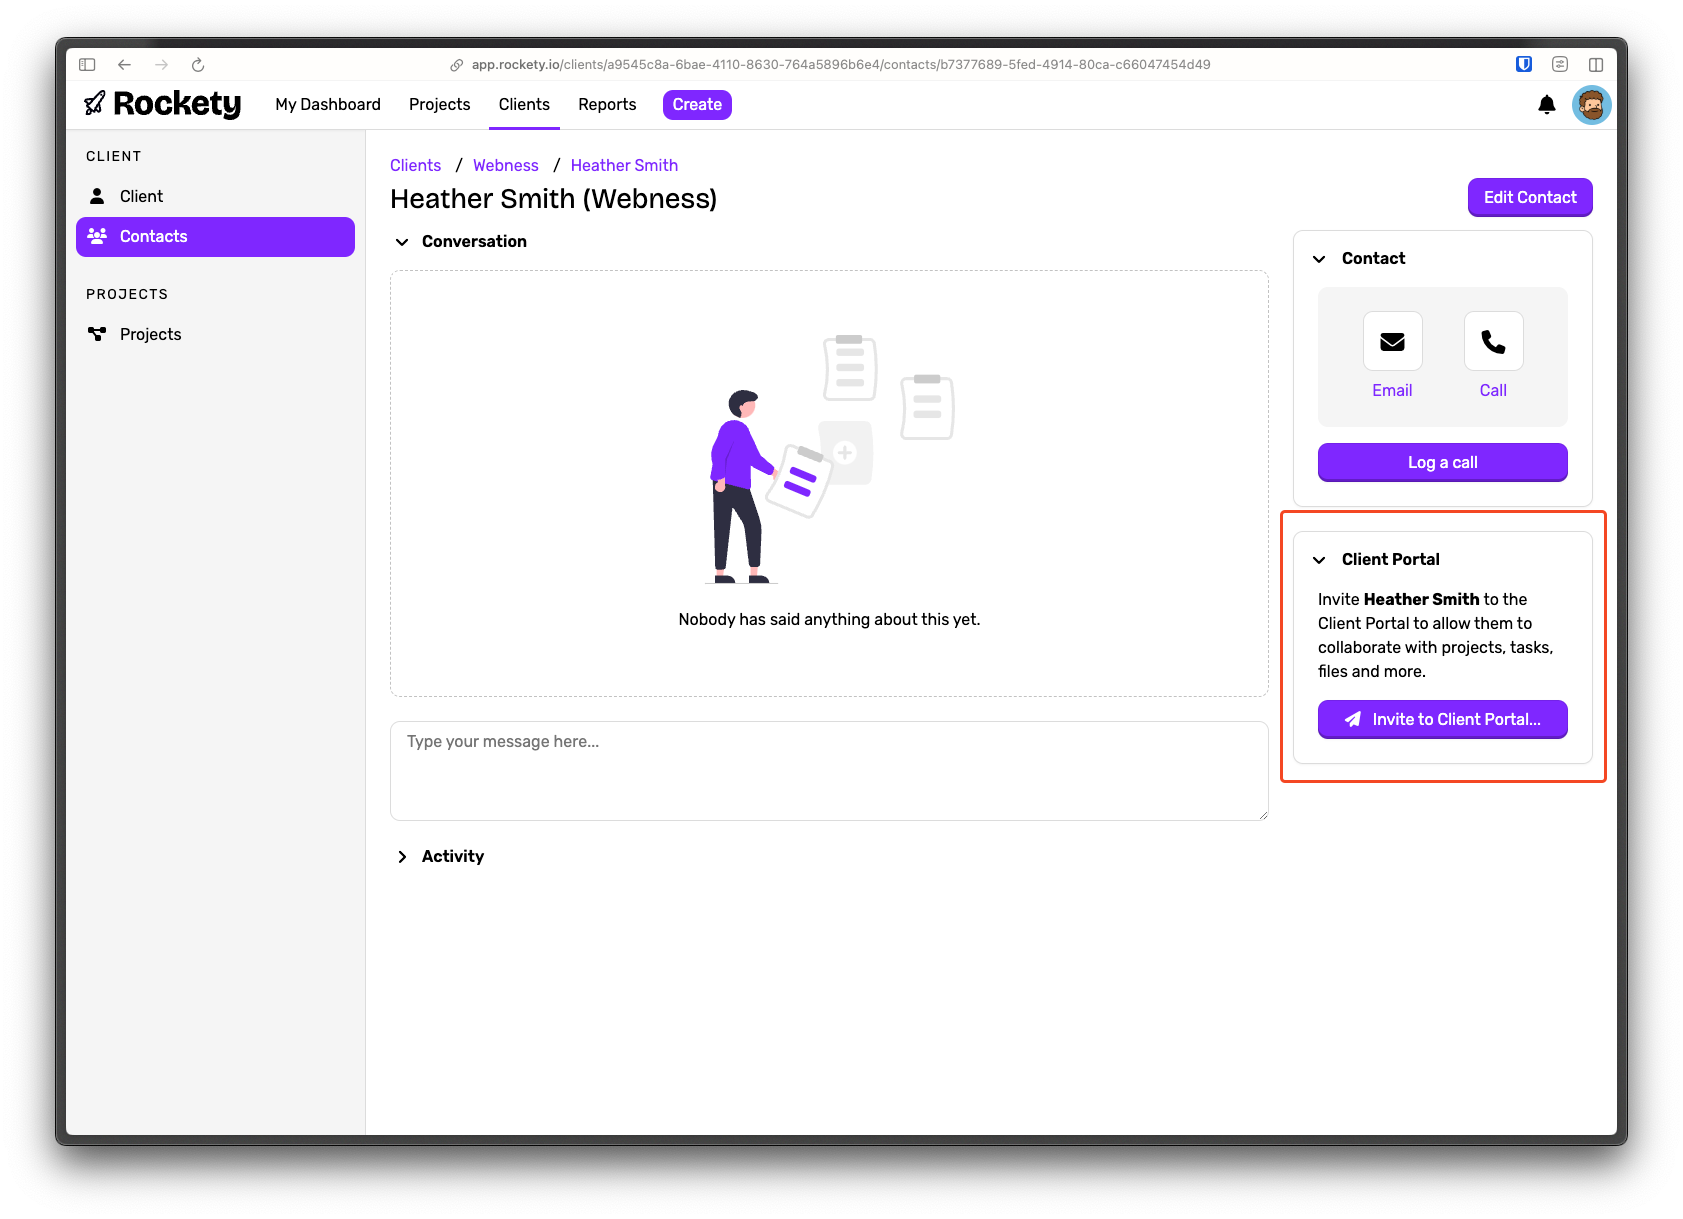Image resolution: width=1683 pixels, height=1219 pixels.
Task: Collapse the Conversation section
Action: click(x=402, y=241)
